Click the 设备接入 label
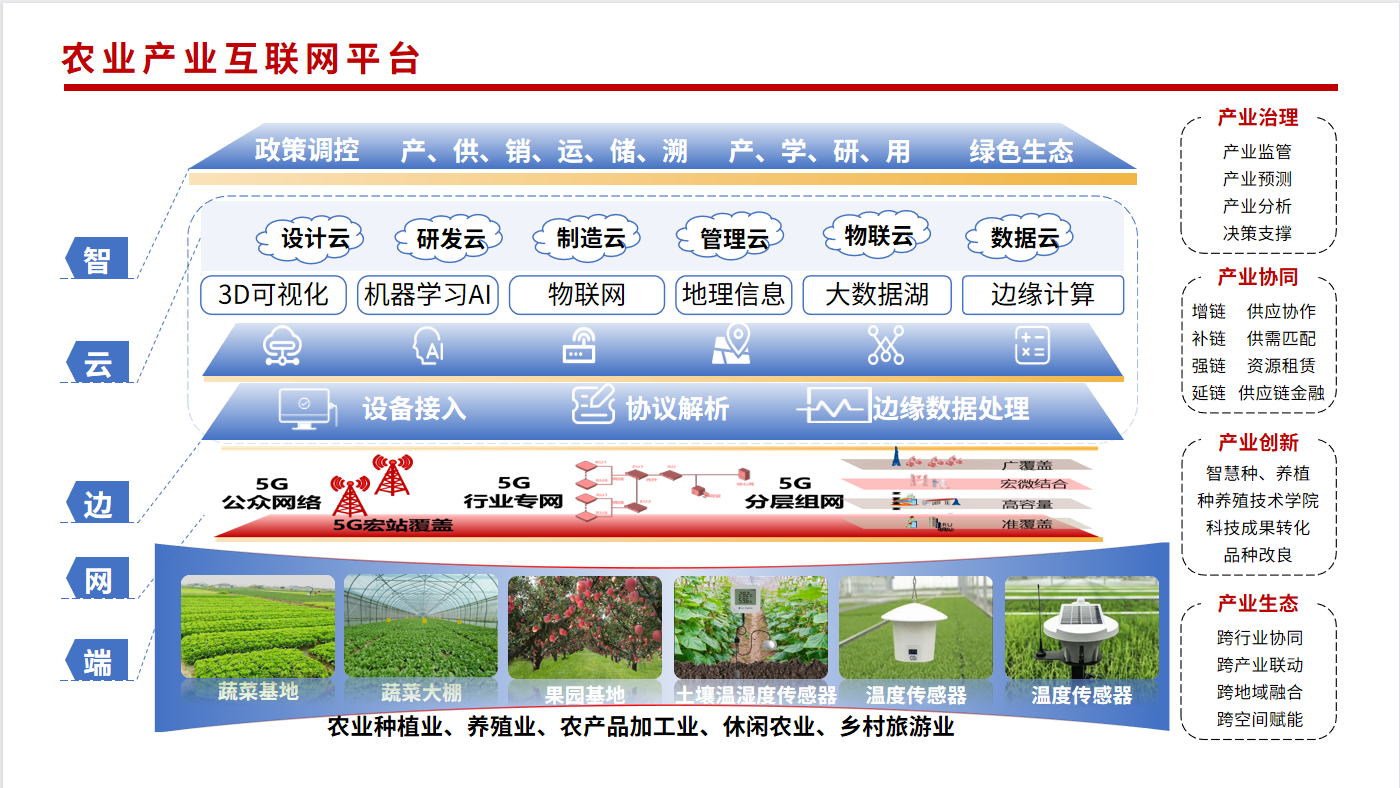 [414, 408]
